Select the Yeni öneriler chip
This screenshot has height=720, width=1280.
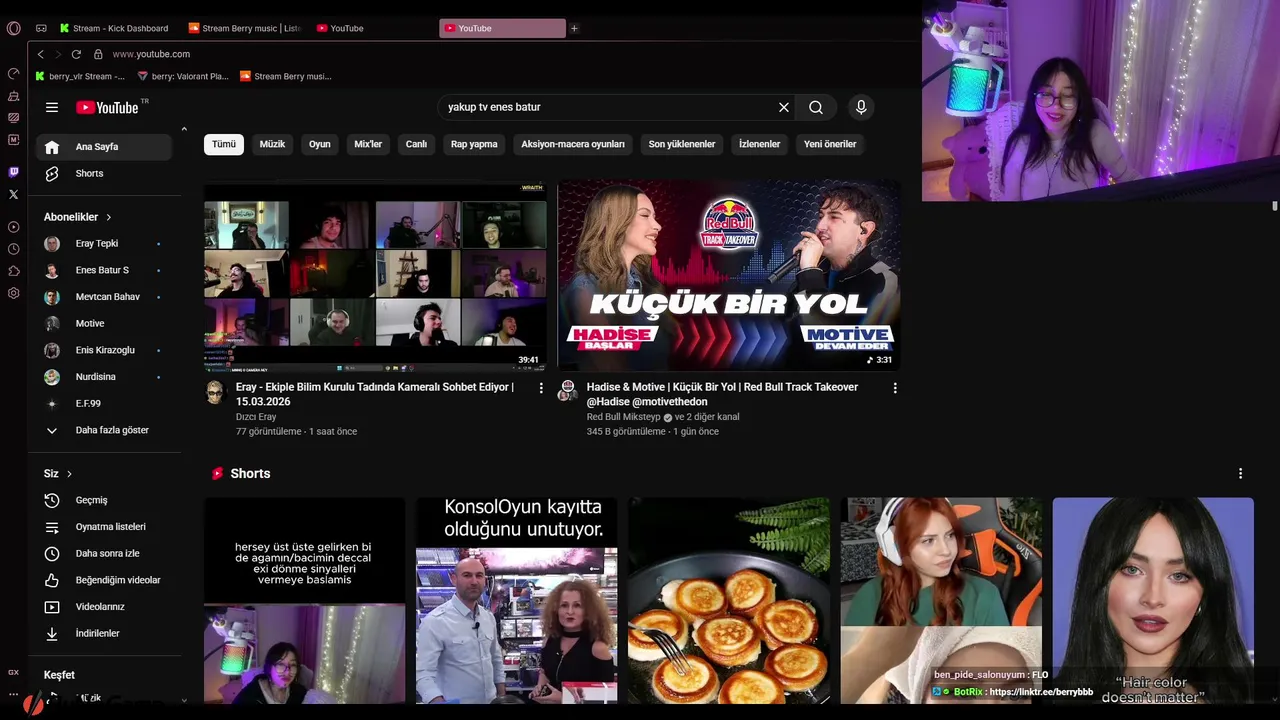pos(830,144)
